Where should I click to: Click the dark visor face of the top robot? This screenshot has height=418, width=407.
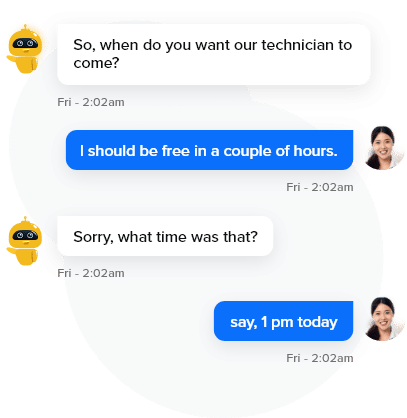click(x=25, y=44)
